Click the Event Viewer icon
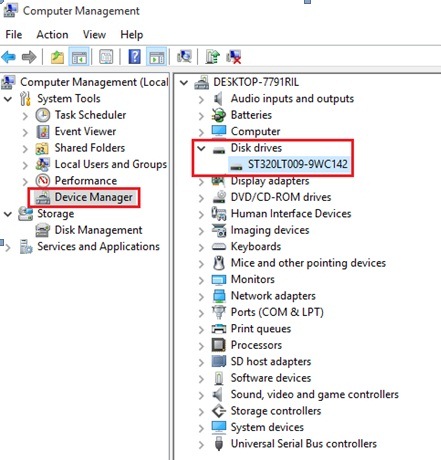Viewport: 441px width, 460px height. pos(43,131)
